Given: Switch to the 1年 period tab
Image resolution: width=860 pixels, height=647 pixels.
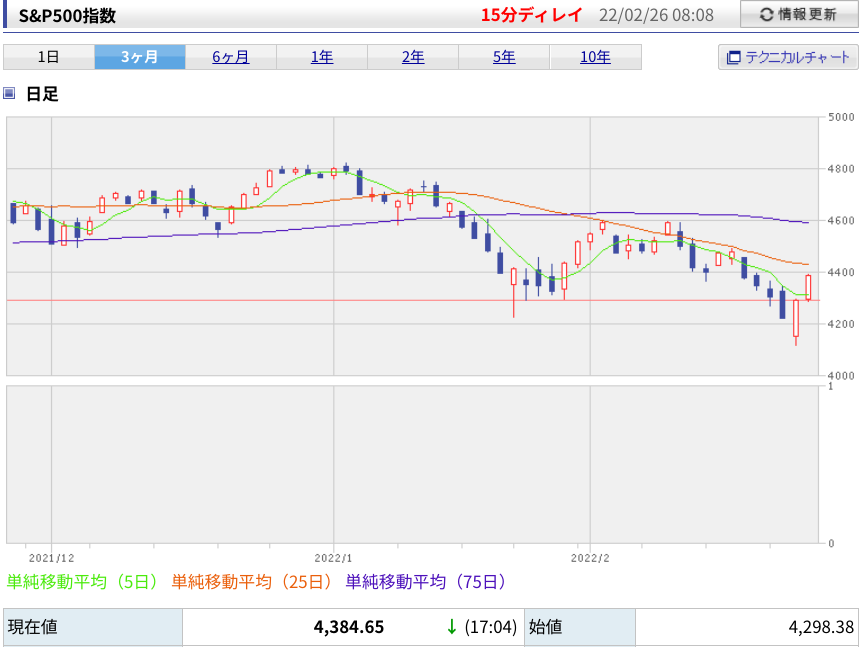Looking at the screenshot, I should pos(322,57).
